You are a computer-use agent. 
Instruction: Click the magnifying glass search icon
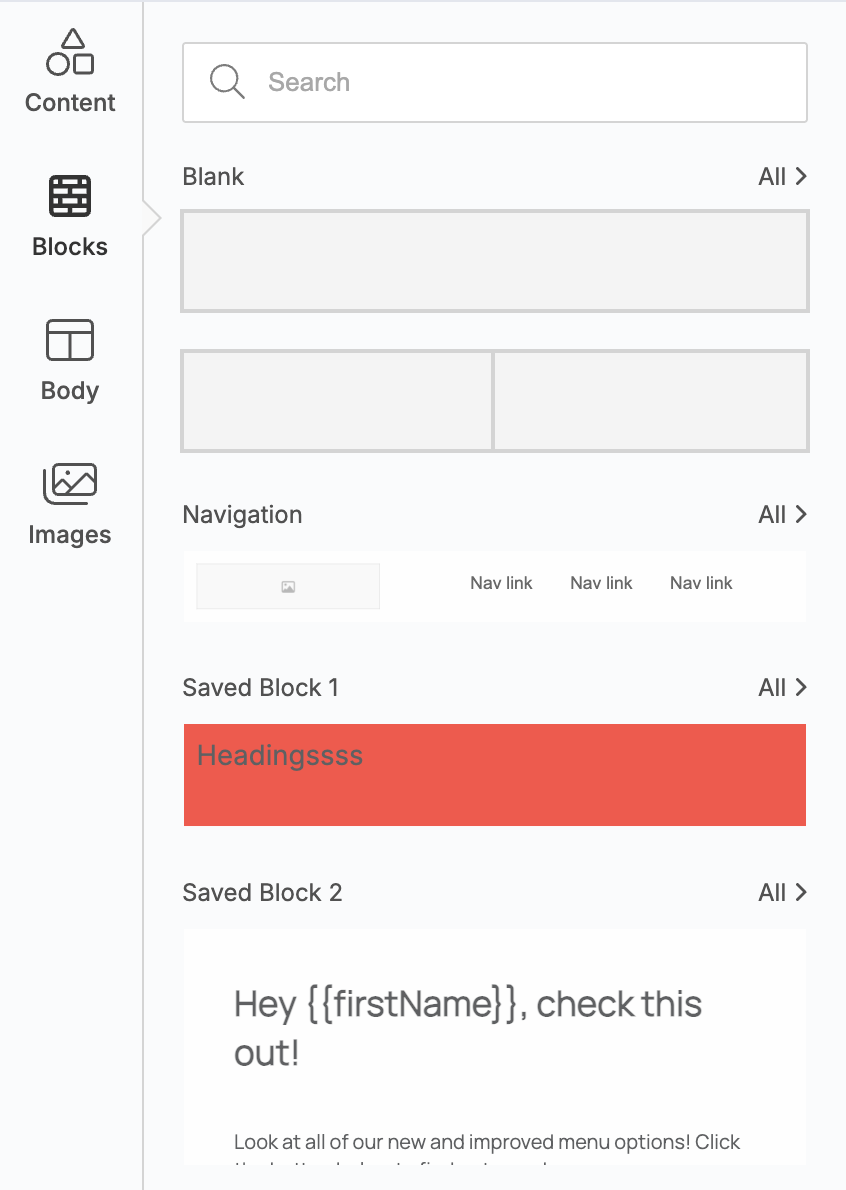pos(227,82)
